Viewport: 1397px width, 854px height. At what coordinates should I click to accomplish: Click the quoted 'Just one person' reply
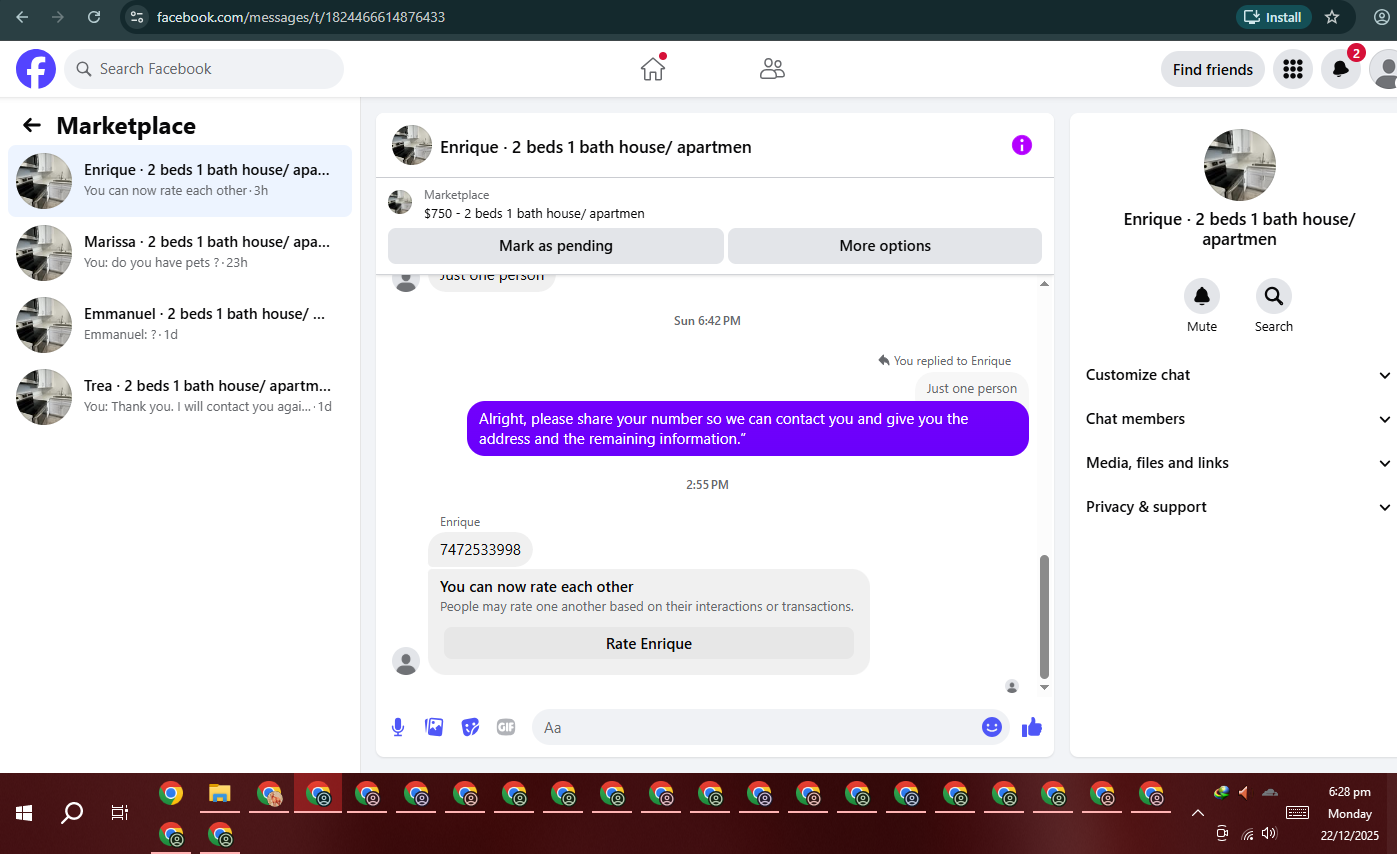pos(971,388)
